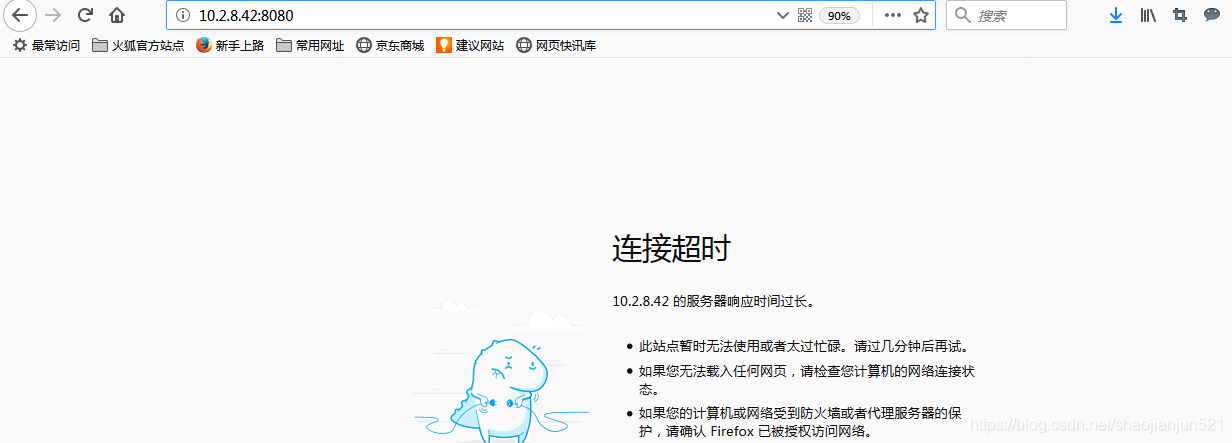Open the home page via house icon
Viewport: 1232px width, 443px height.
(117, 15)
